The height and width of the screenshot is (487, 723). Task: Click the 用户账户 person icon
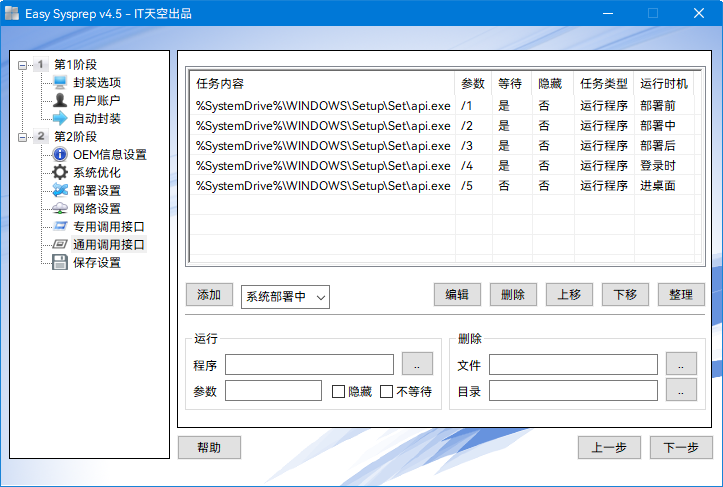[x=60, y=101]
